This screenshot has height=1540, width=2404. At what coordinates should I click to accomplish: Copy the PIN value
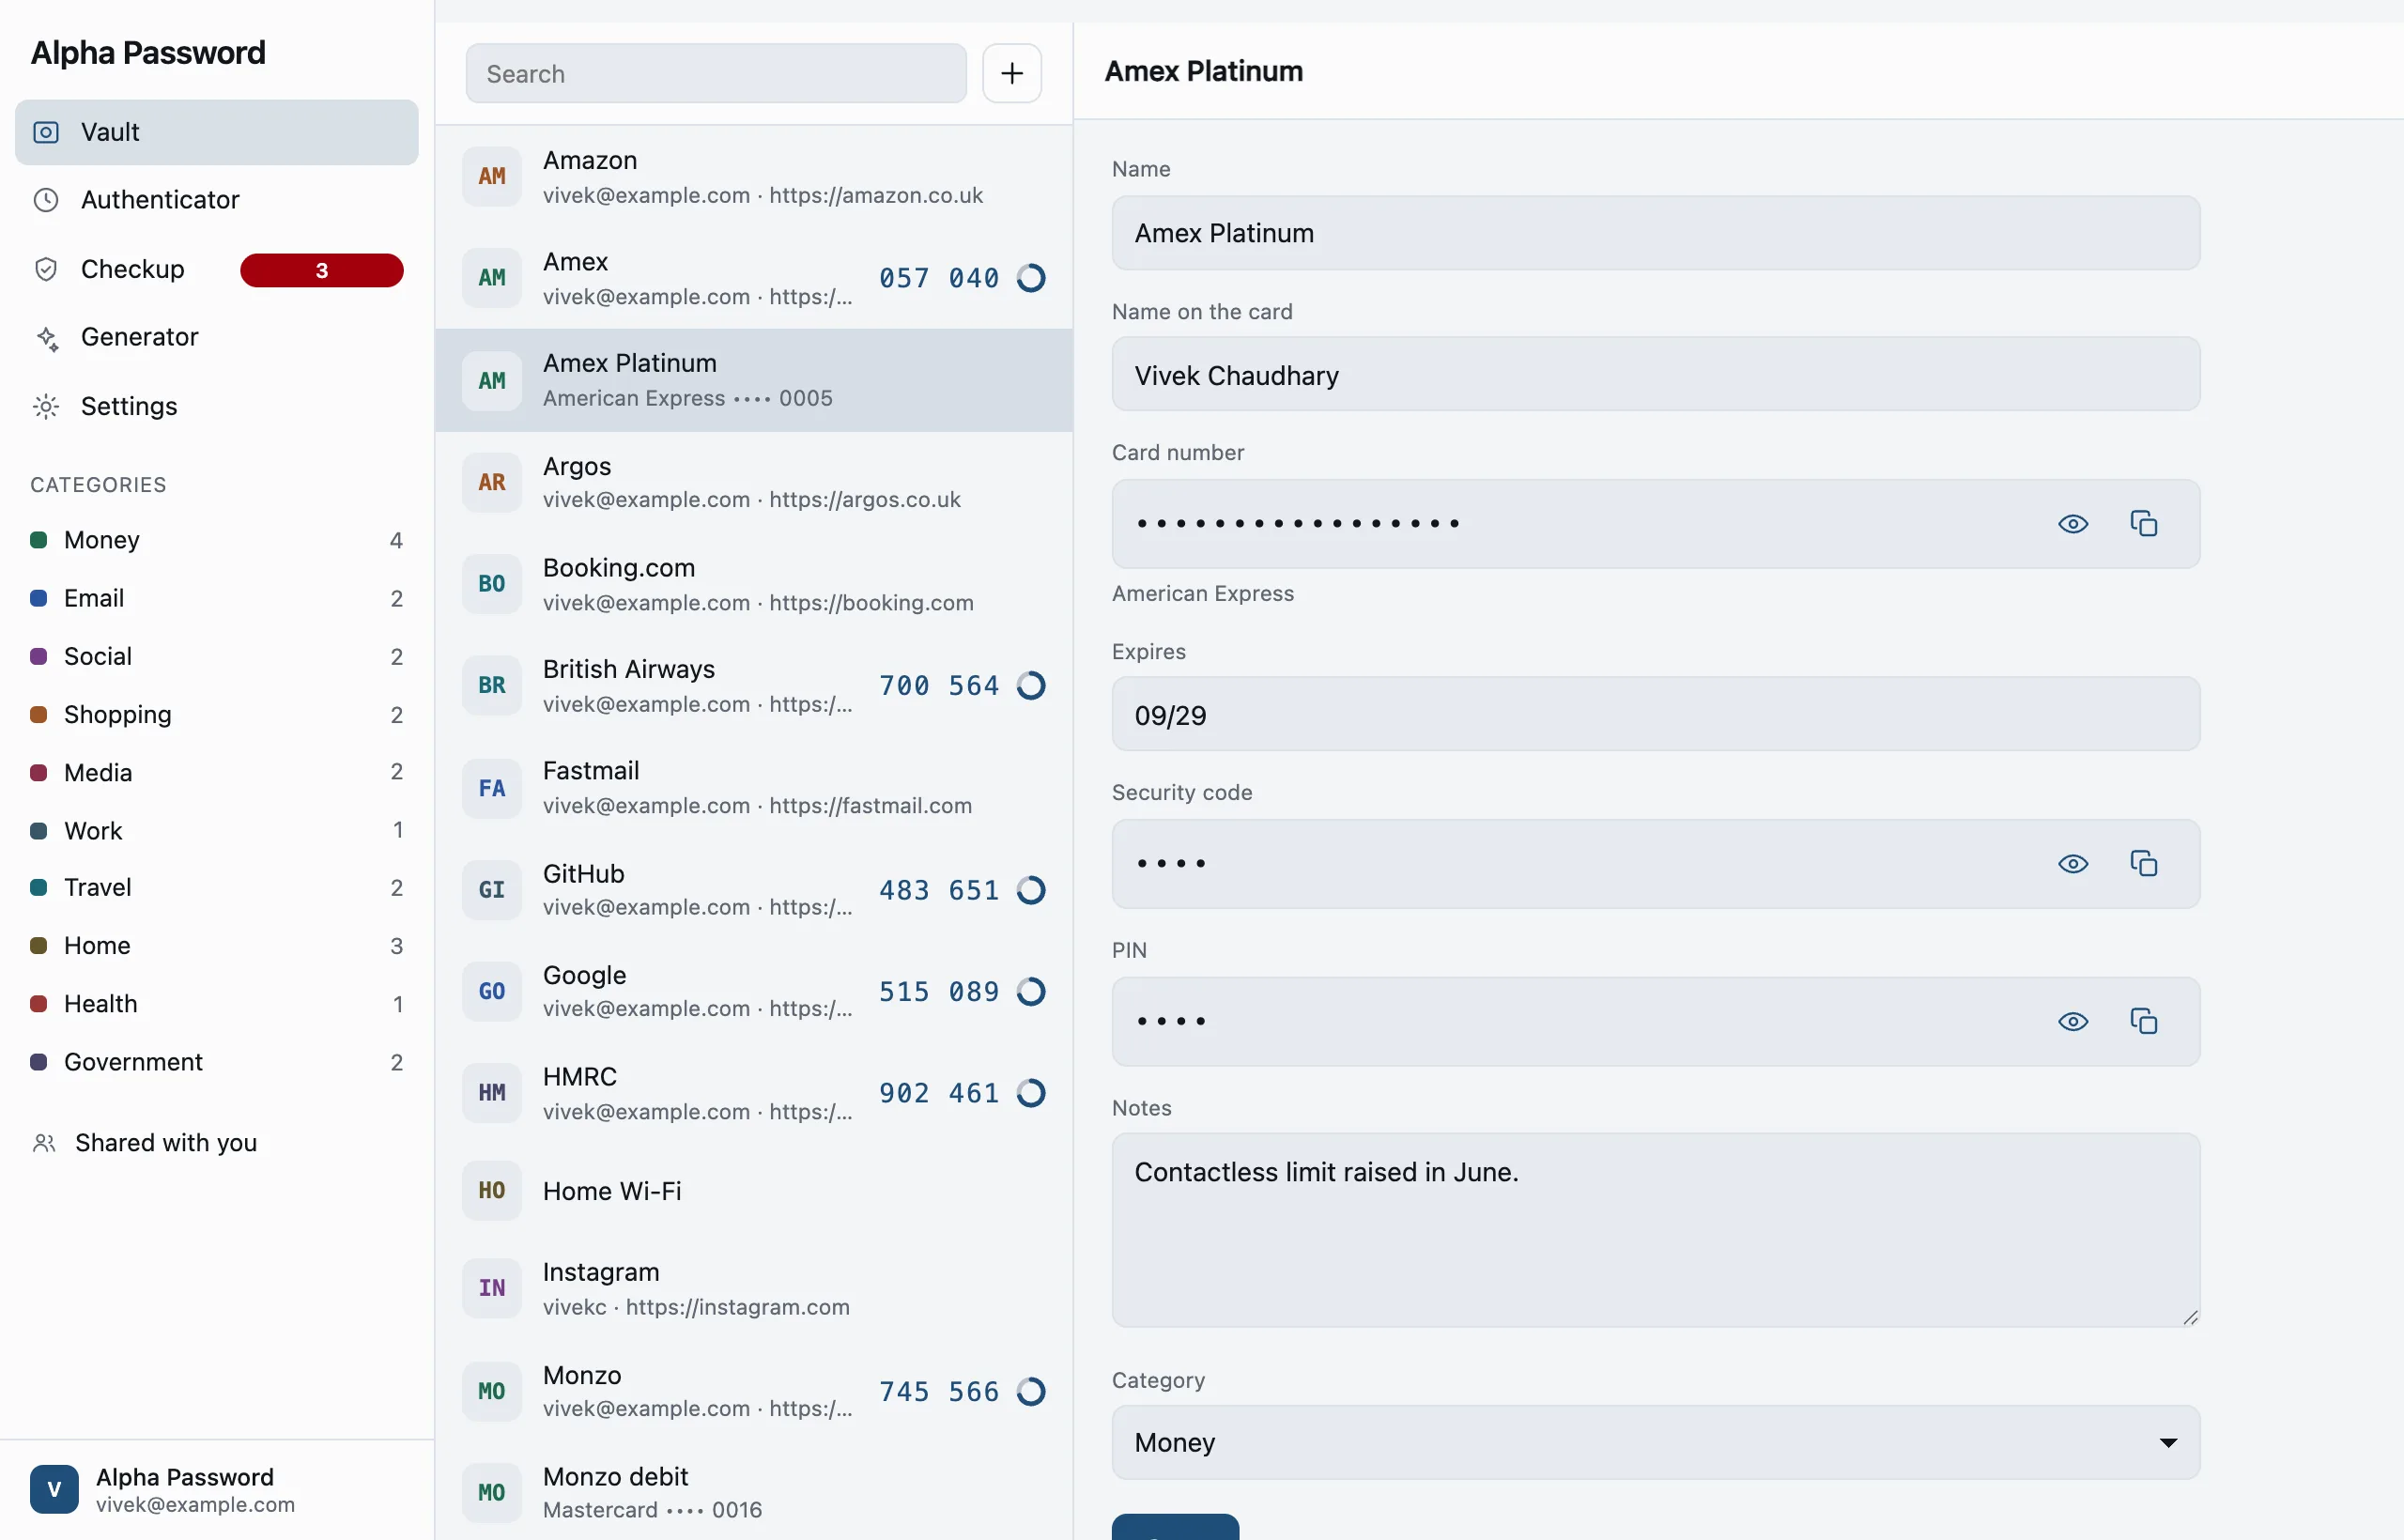tap(2144, 1021)
